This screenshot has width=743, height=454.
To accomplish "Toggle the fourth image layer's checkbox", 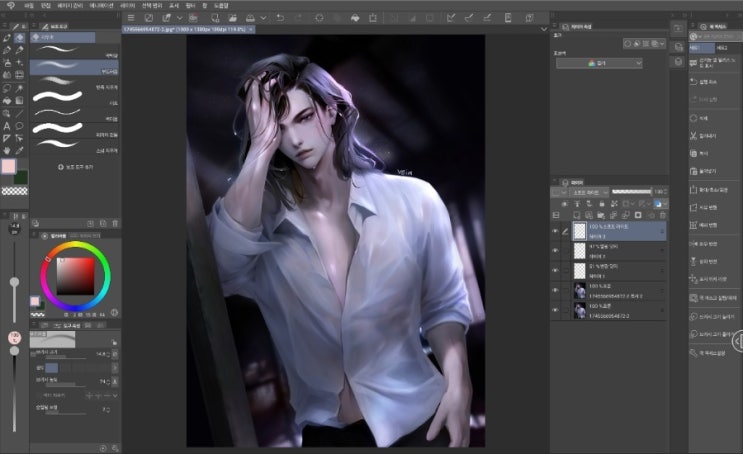I will [x=565, y=290].
